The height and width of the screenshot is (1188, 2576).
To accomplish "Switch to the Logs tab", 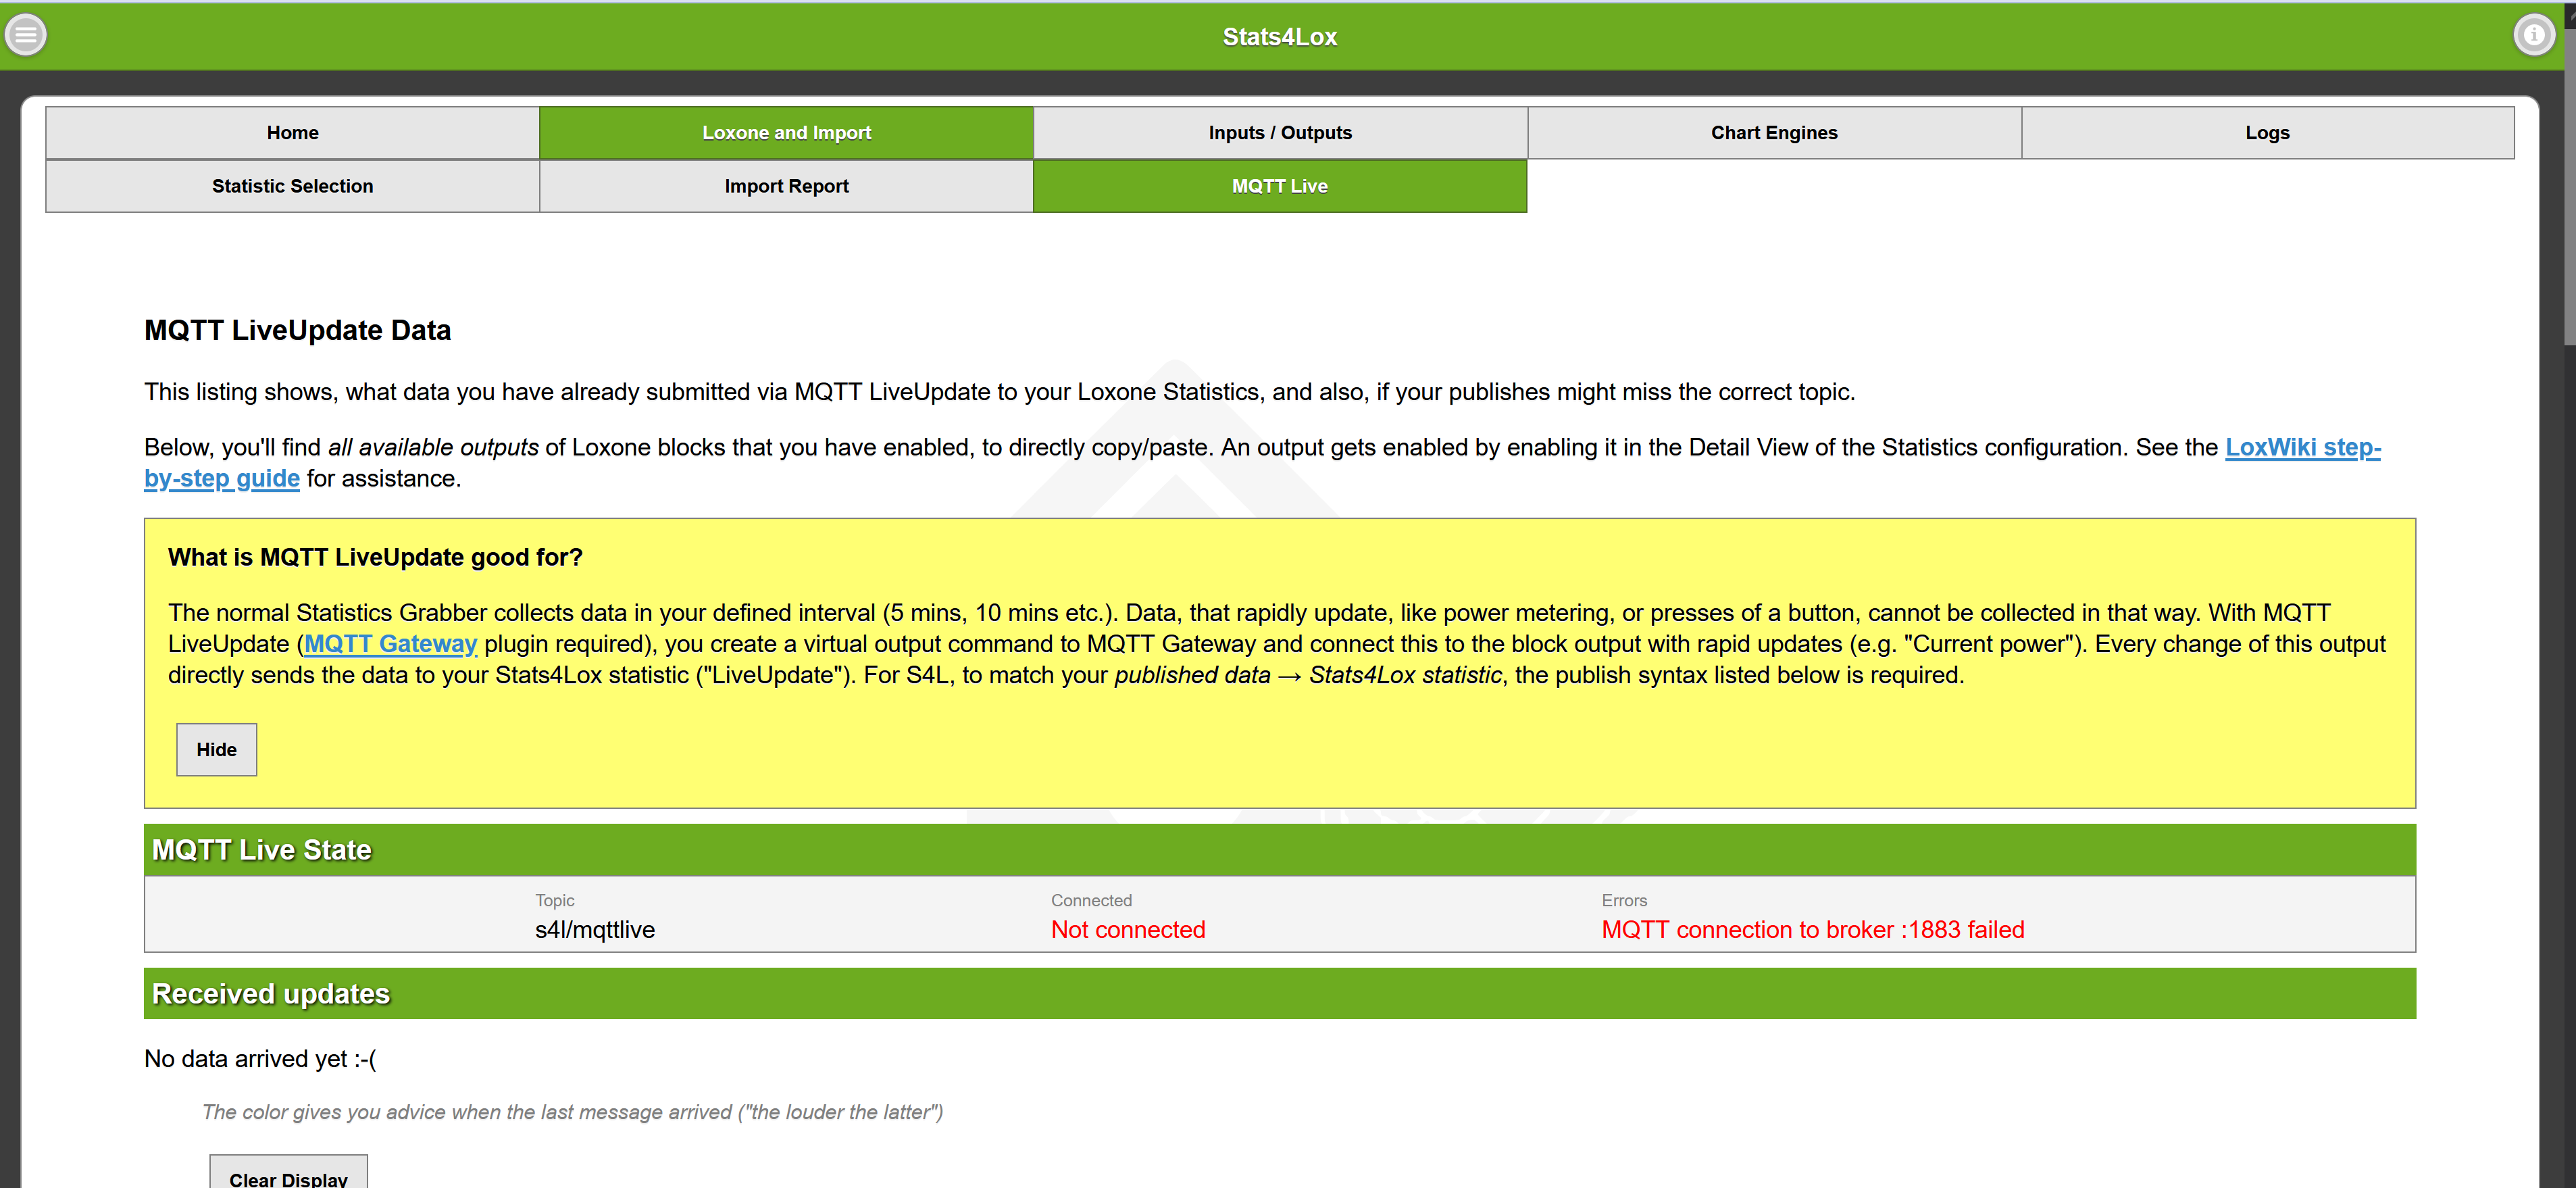I will coord(2266,133).
